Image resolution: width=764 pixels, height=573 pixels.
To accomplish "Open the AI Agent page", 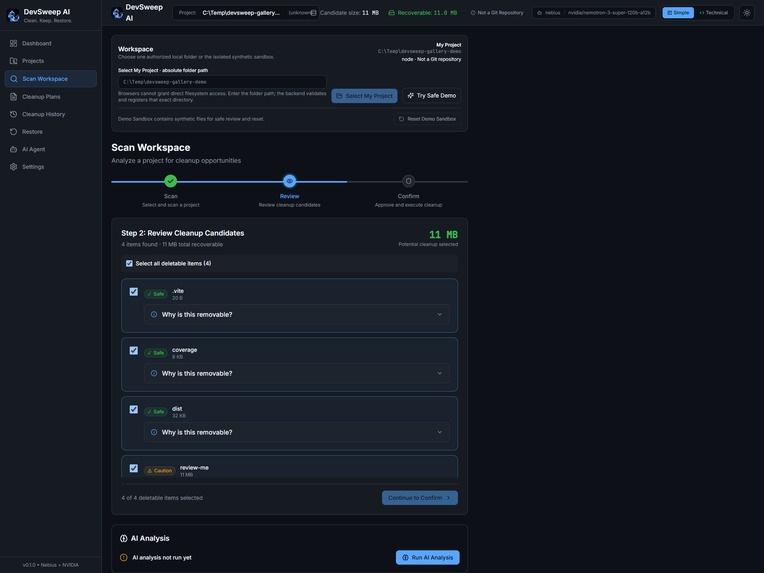I will click(x=51, y=149).
